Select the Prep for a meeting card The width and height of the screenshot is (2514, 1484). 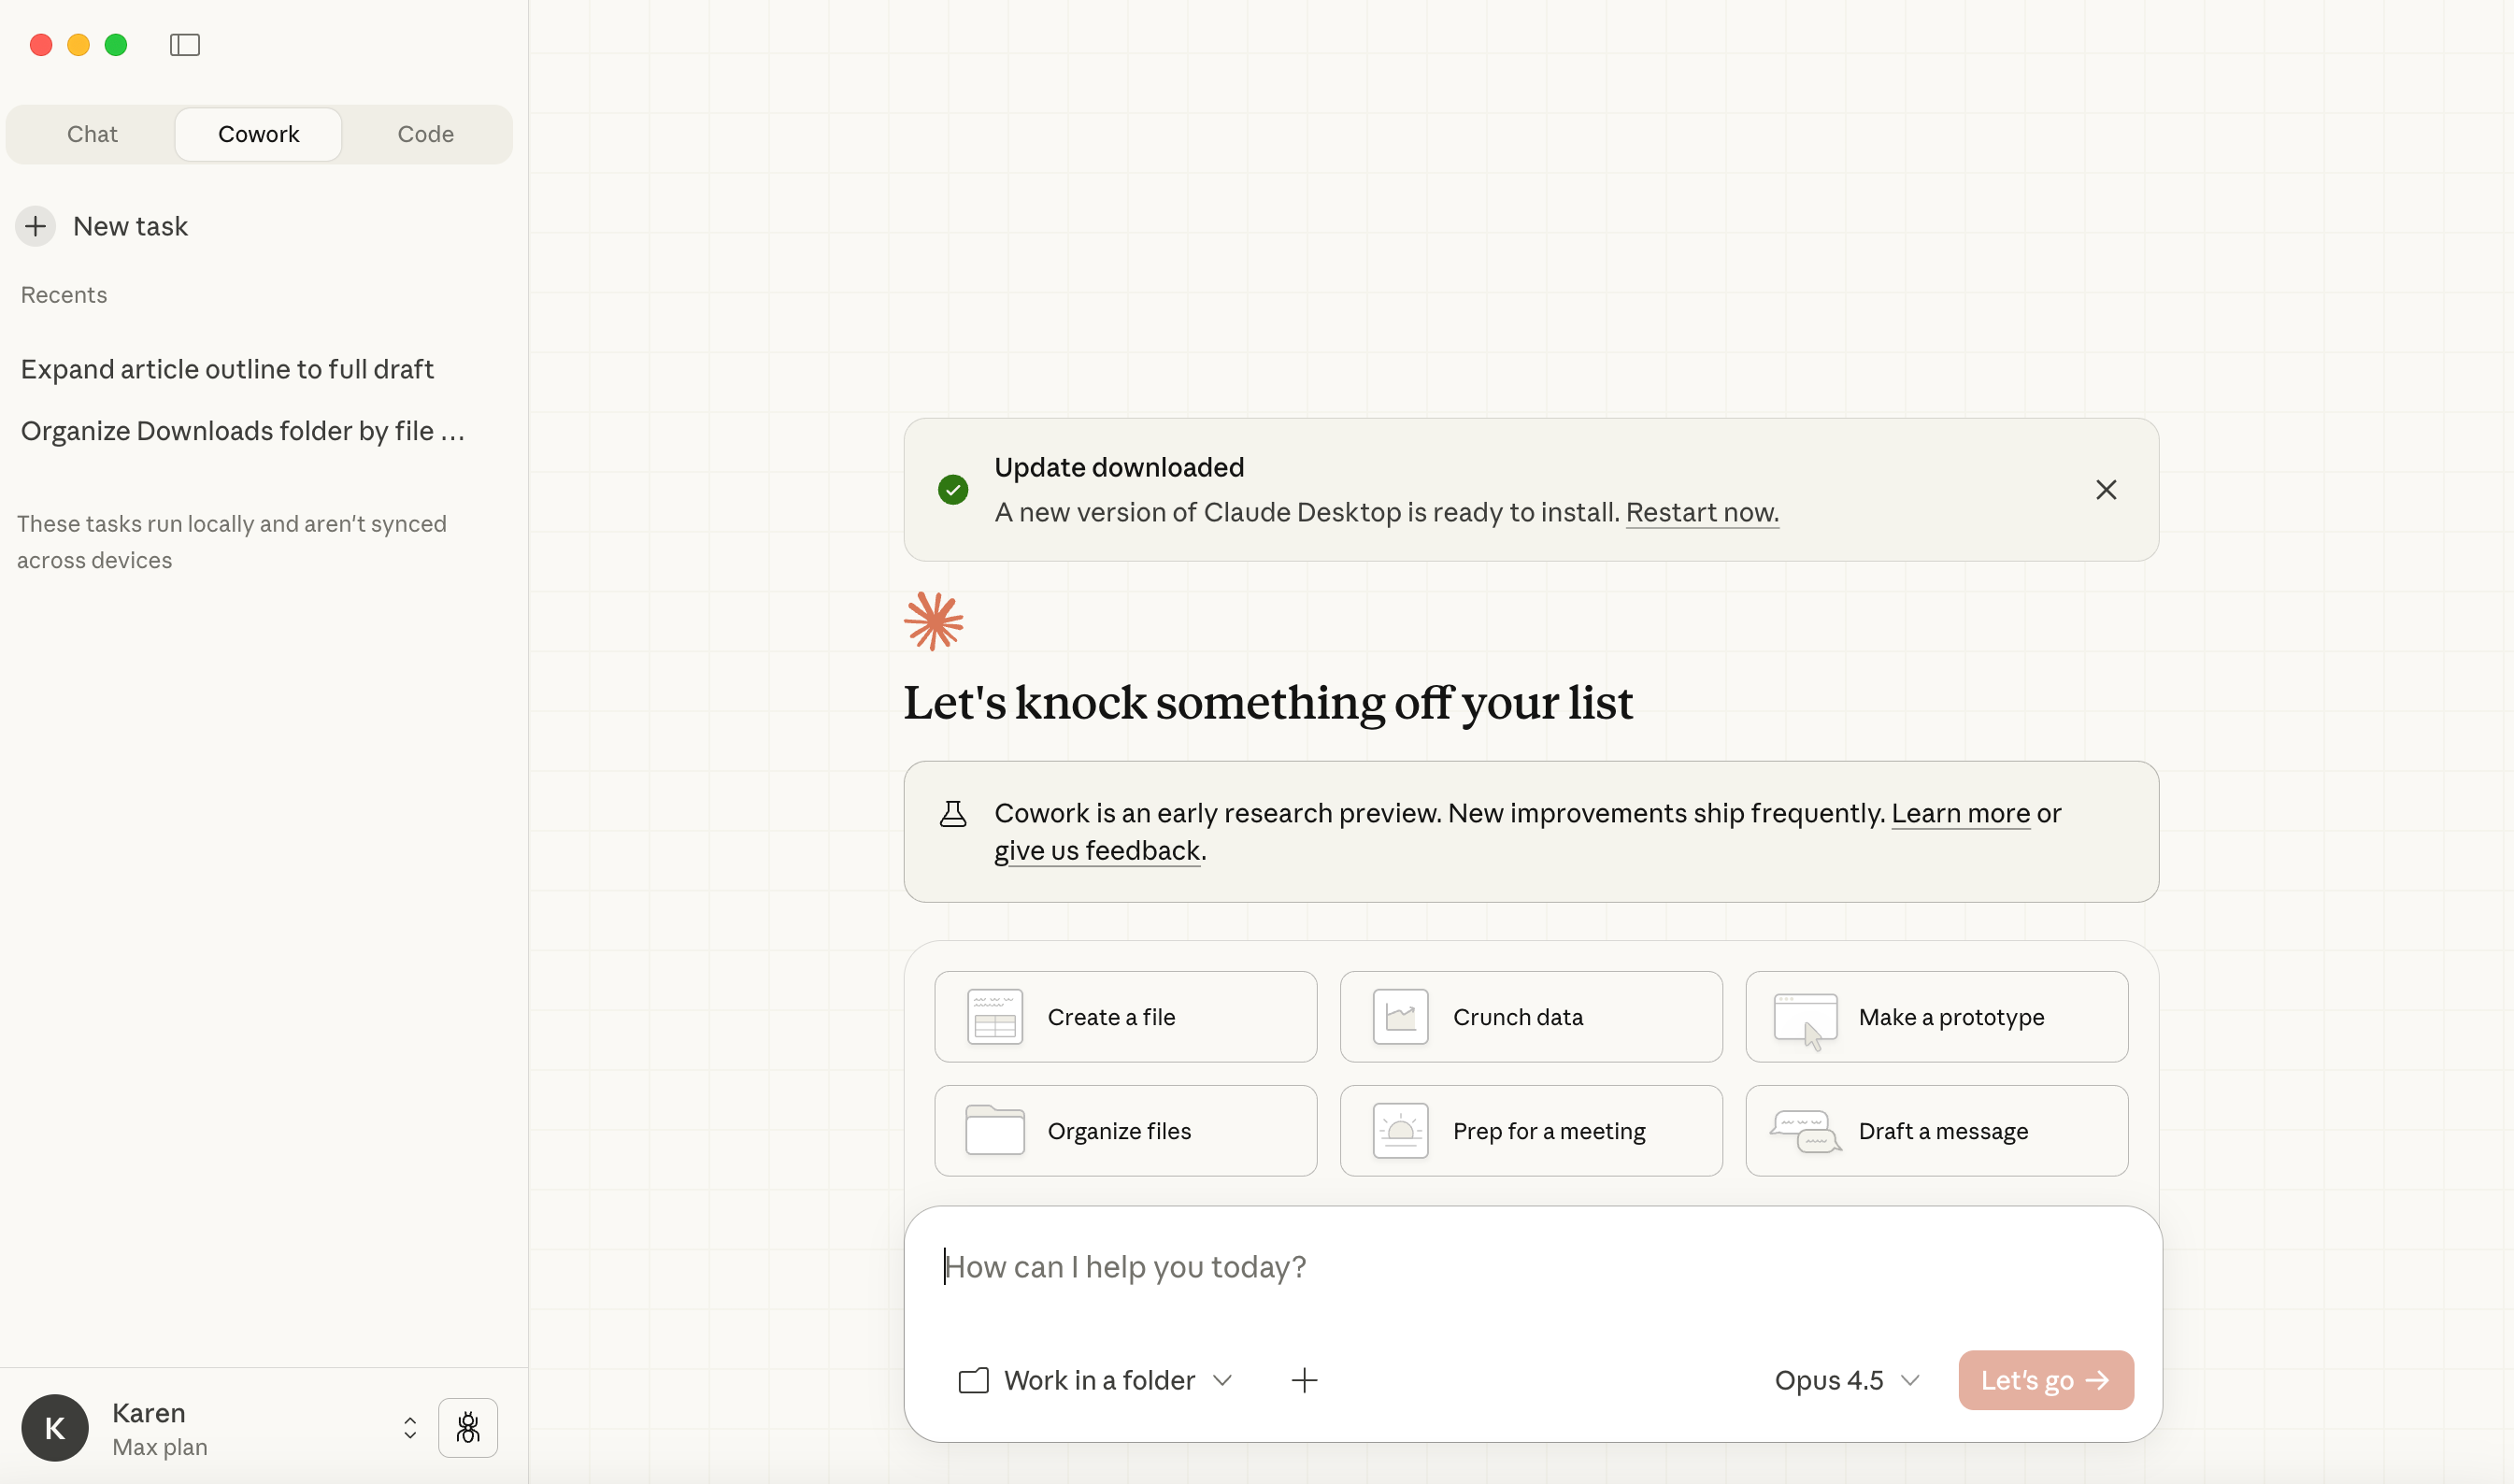click(1530, 1131)
